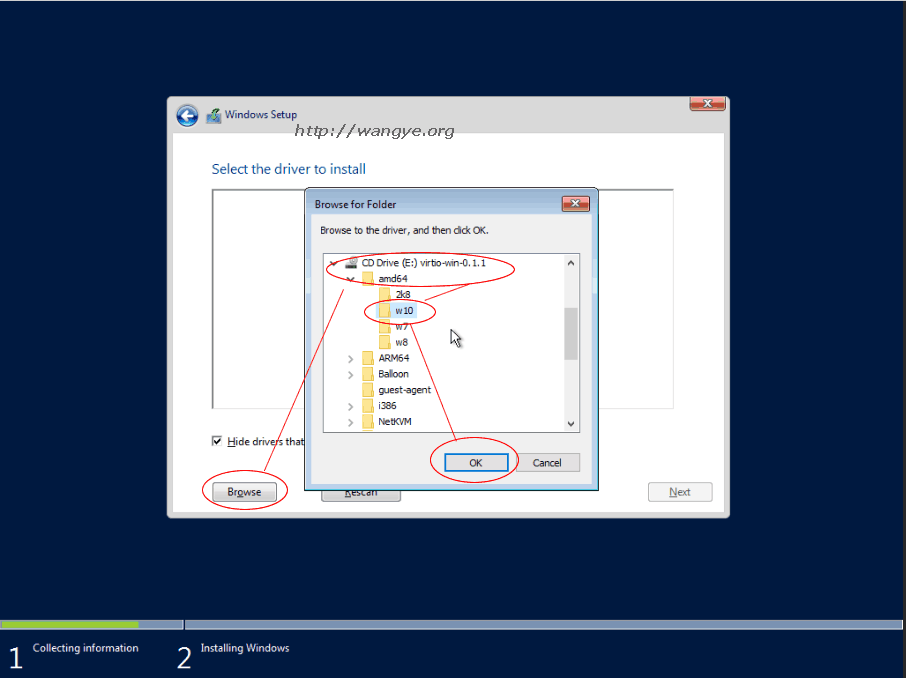This screenshot has height=678, width=906.
Task: Click the guest-agent folder icon
Action: (x=368, y=390)
